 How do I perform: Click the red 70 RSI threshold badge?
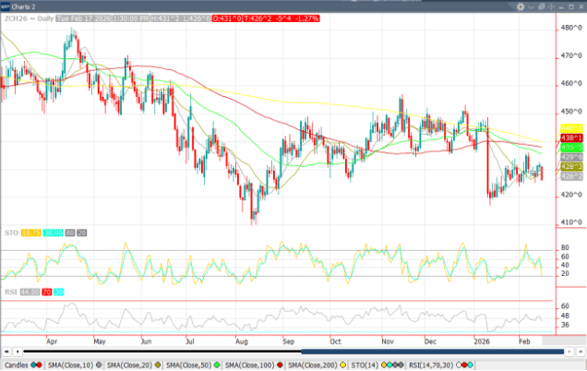46,292
